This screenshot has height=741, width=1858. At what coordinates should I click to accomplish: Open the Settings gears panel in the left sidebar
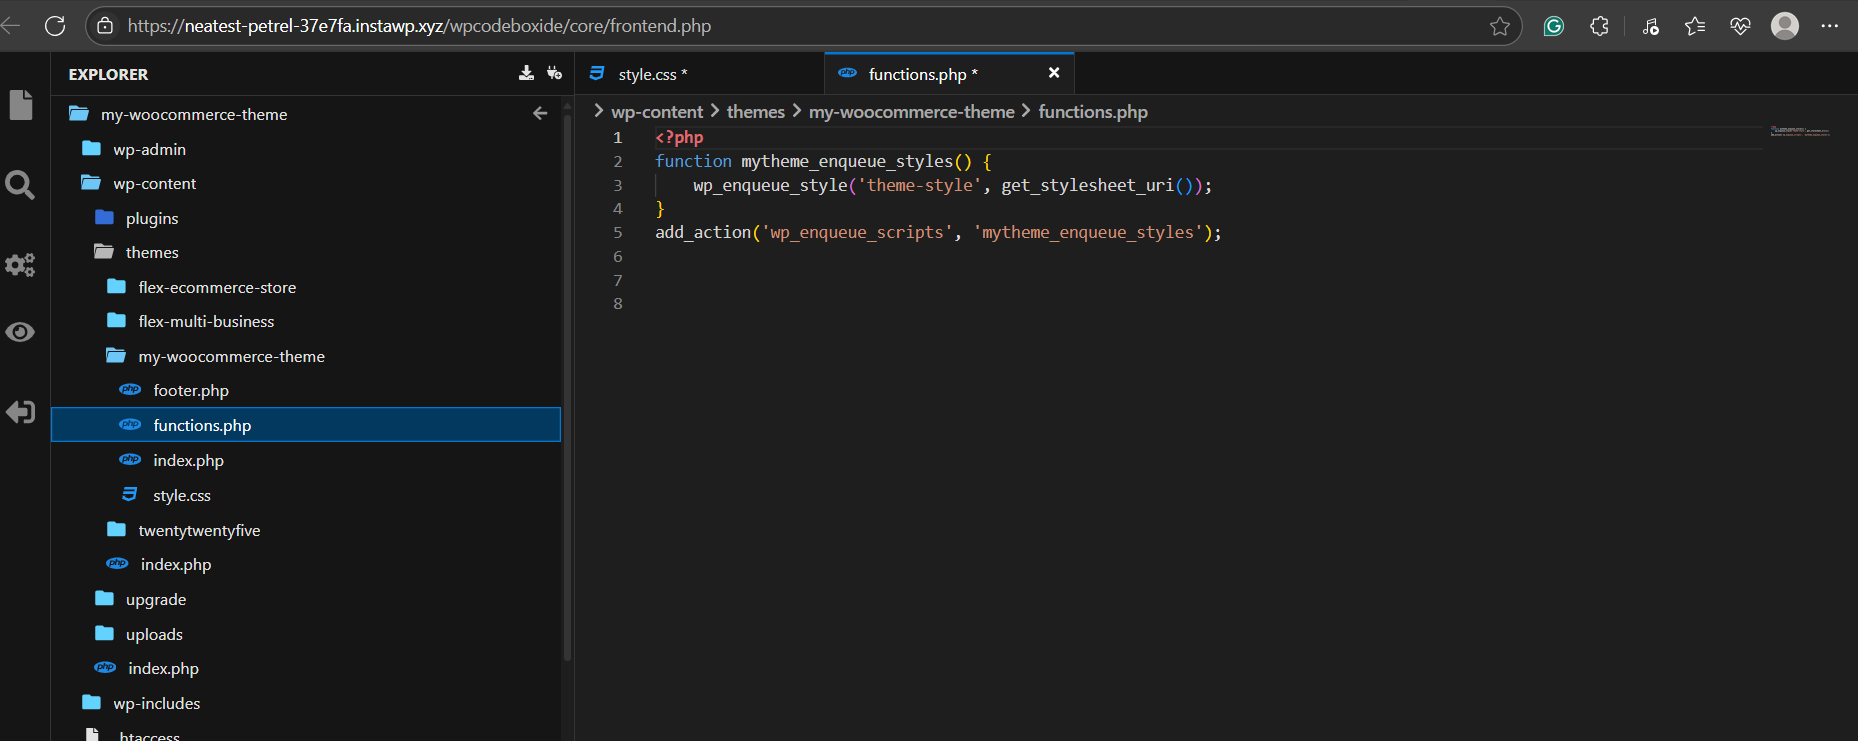point(20,264)
